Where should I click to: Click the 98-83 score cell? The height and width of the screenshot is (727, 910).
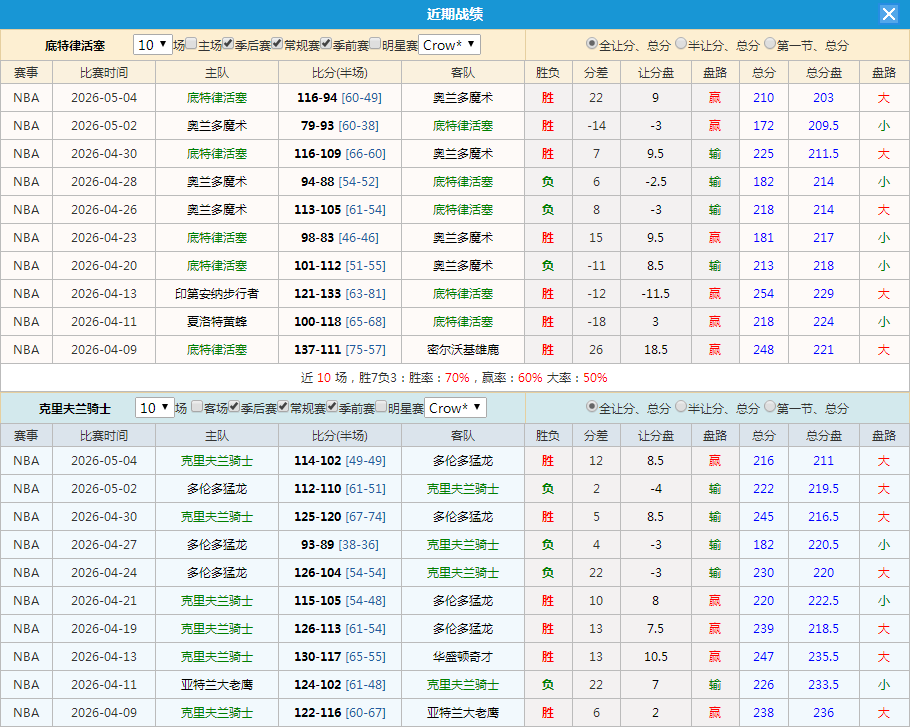[340, 237]
